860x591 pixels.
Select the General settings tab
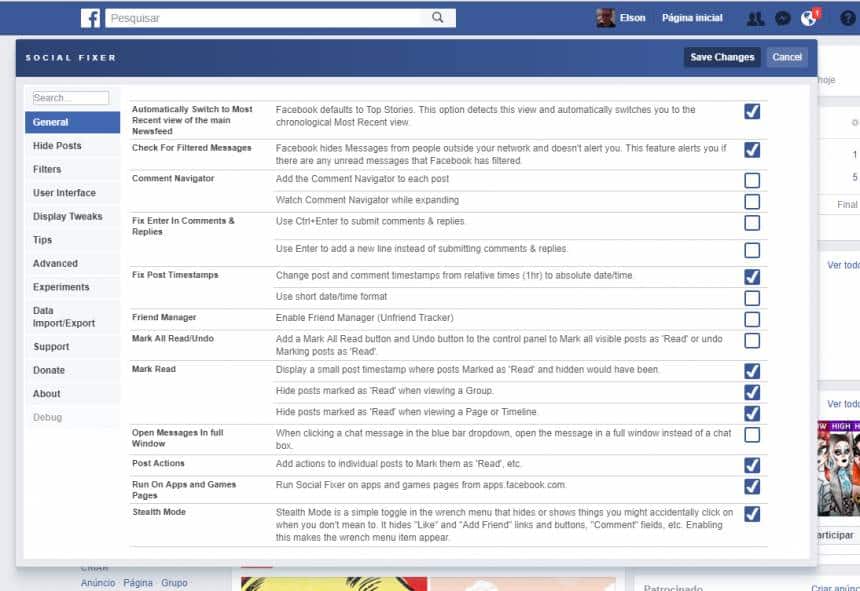72,122
